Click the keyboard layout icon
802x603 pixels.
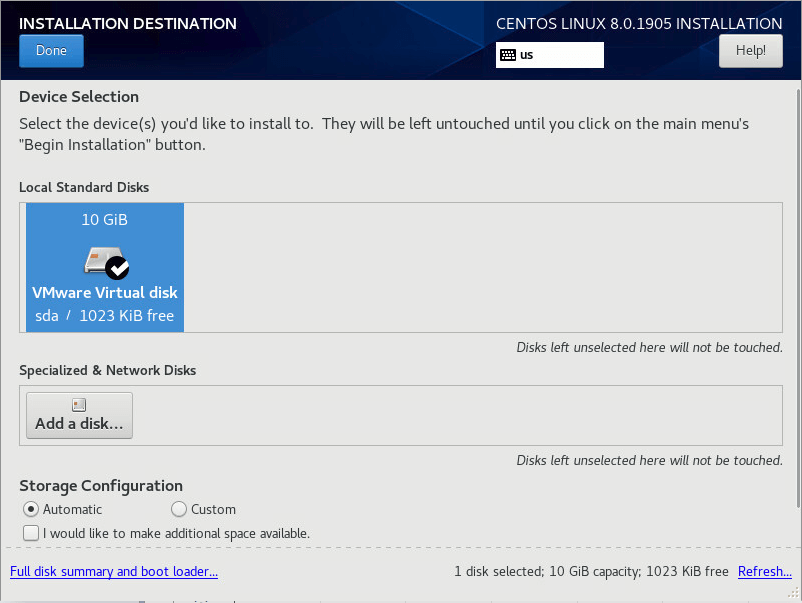(508, 55)
